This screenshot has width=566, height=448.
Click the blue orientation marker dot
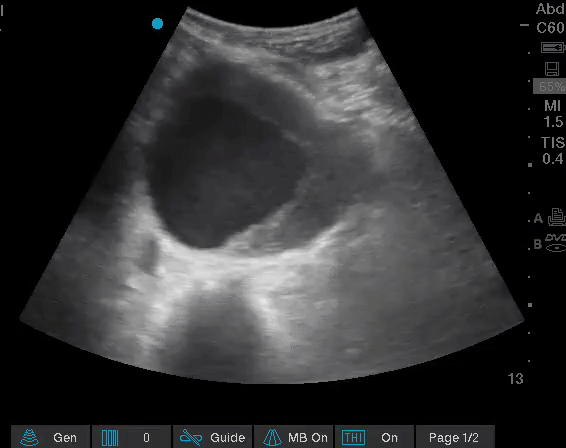click(x=157, y=24)
